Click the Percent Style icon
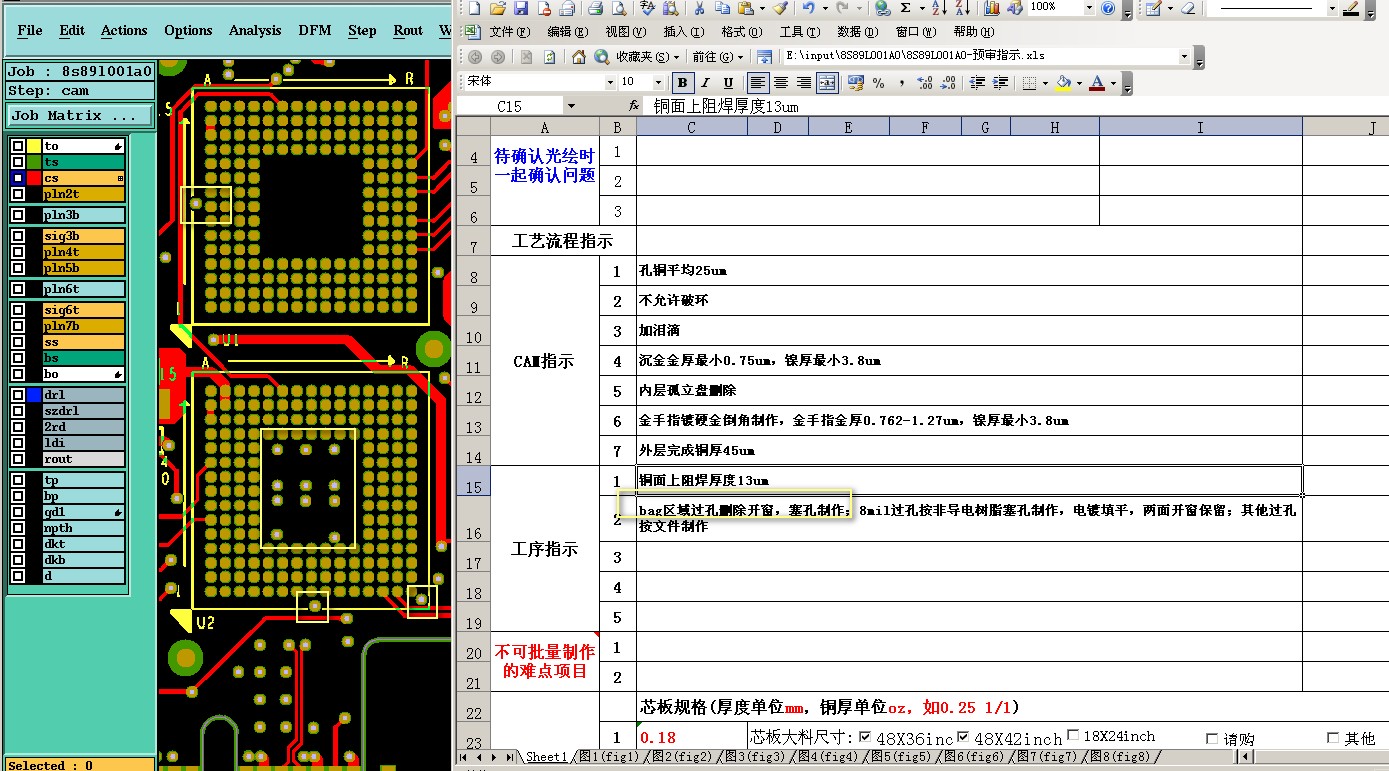1389x771 pixels. tap(879, 83)
